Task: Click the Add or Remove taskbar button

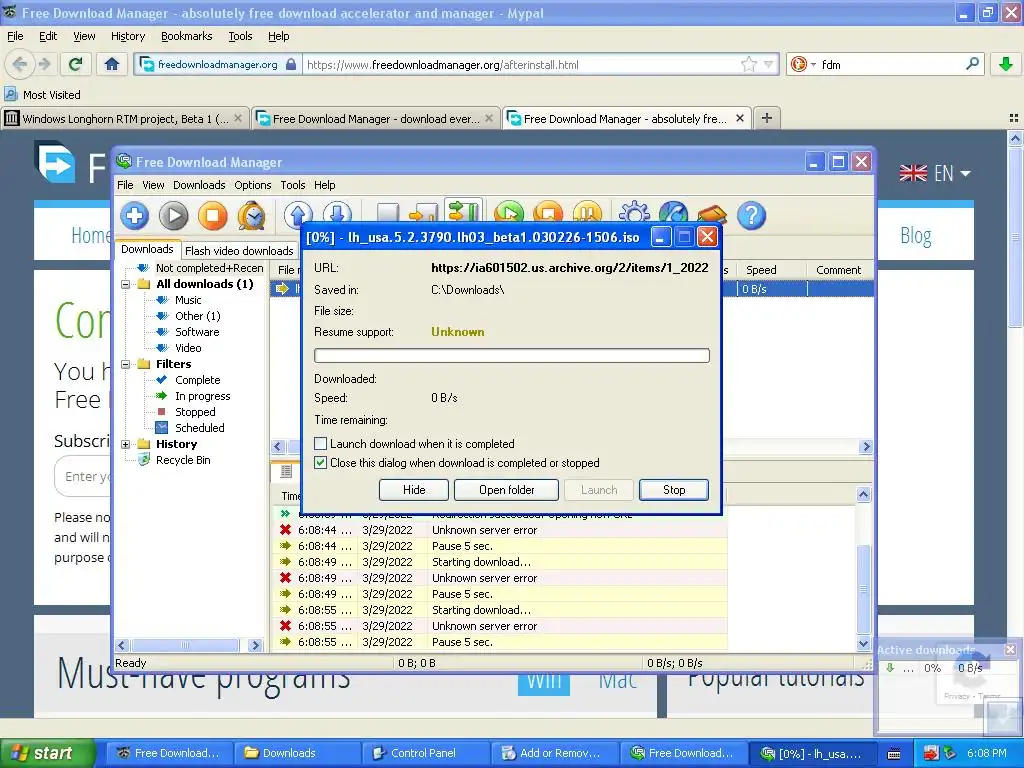Action: 554,753
